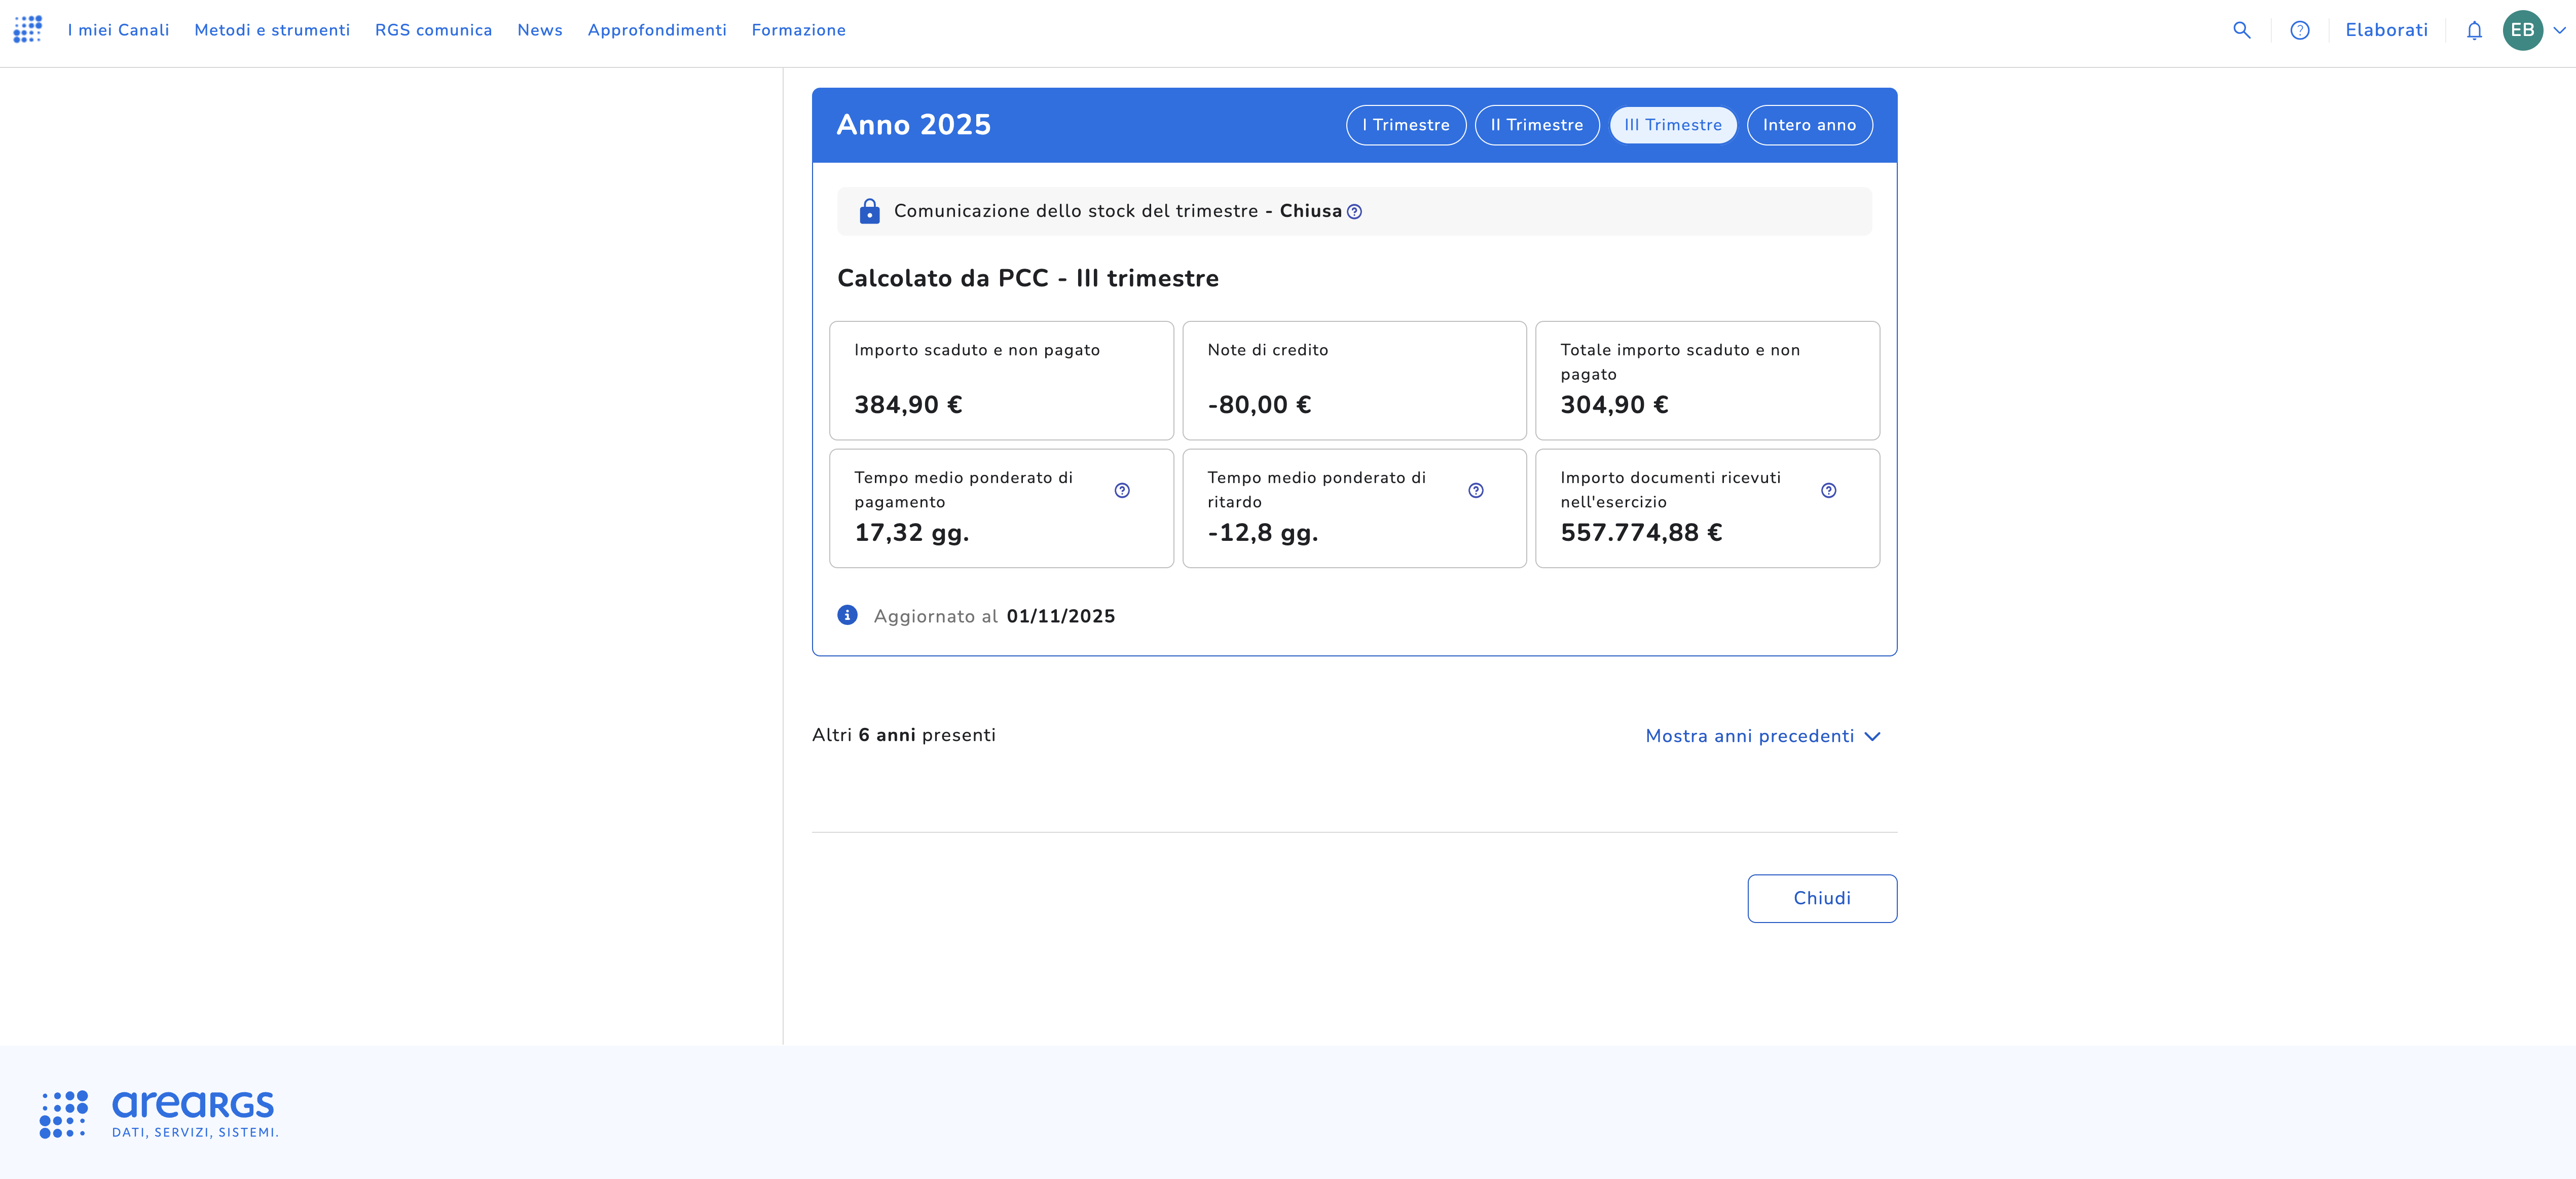
Task: Click the 384,90 € amount
Action: coord(908,405)
